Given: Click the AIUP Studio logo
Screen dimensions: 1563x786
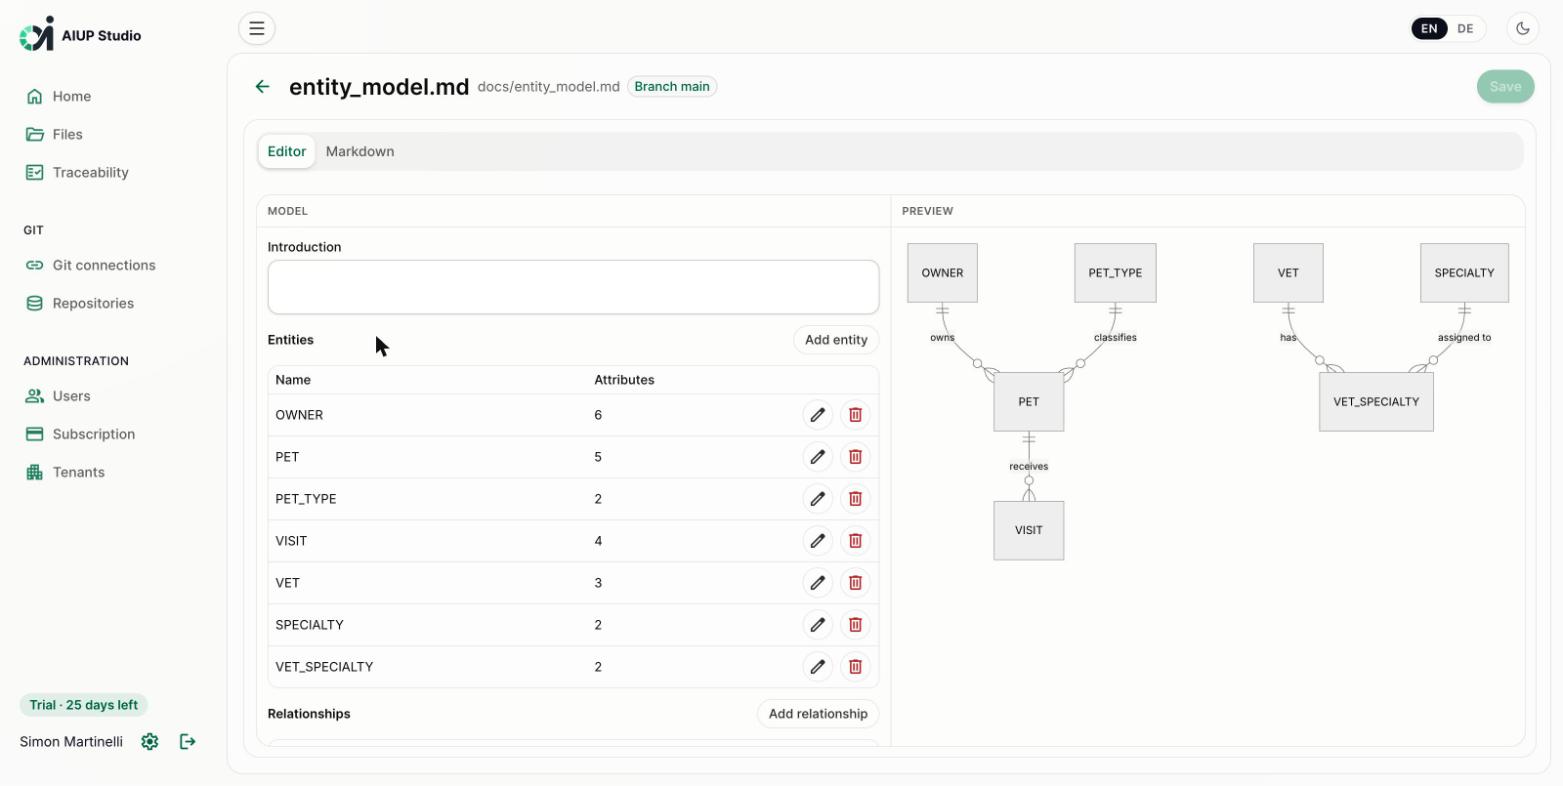Looking at the screenshot, I should point(80,35).
